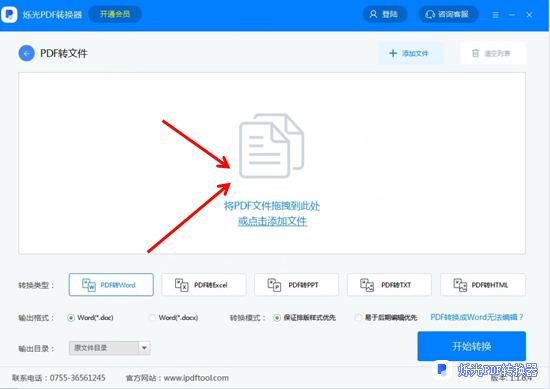Select the PDF转PPT conversion type
This screenshot has width=550, height=389.
coord(296,285)
